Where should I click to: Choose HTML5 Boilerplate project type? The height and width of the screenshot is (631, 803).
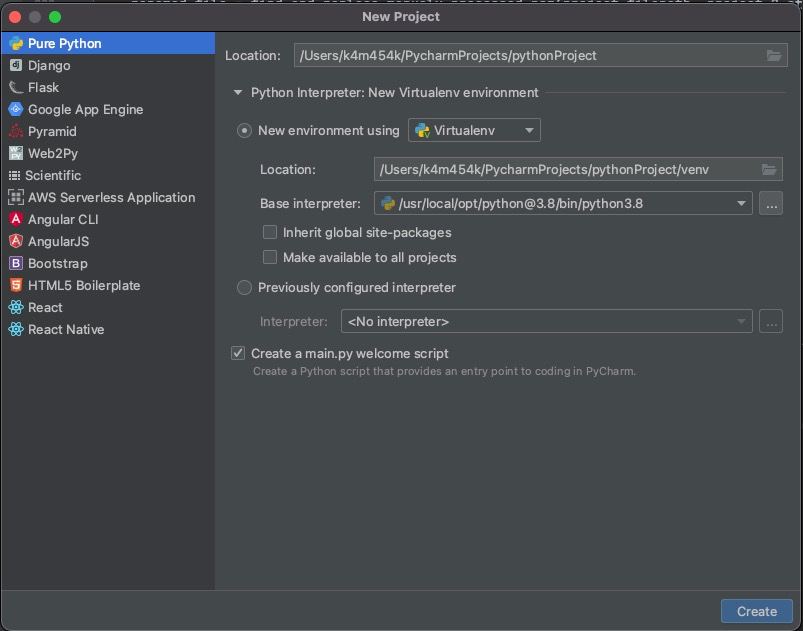pos(108,286)
